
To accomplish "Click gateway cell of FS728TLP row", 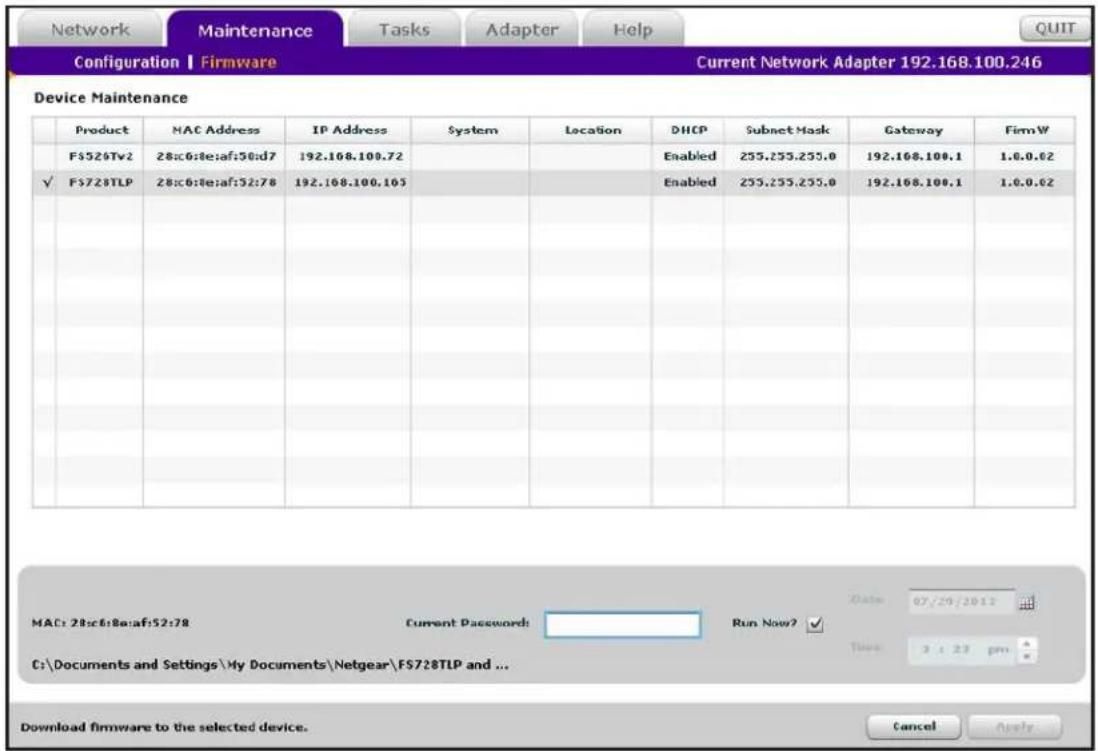I will click(x=914, y=183).
